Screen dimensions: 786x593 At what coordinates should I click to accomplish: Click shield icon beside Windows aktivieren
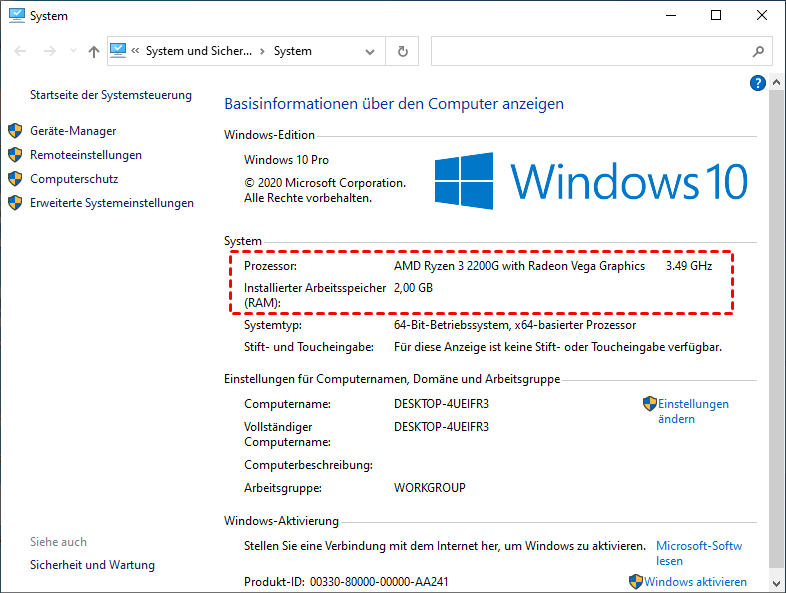(636, 581)
